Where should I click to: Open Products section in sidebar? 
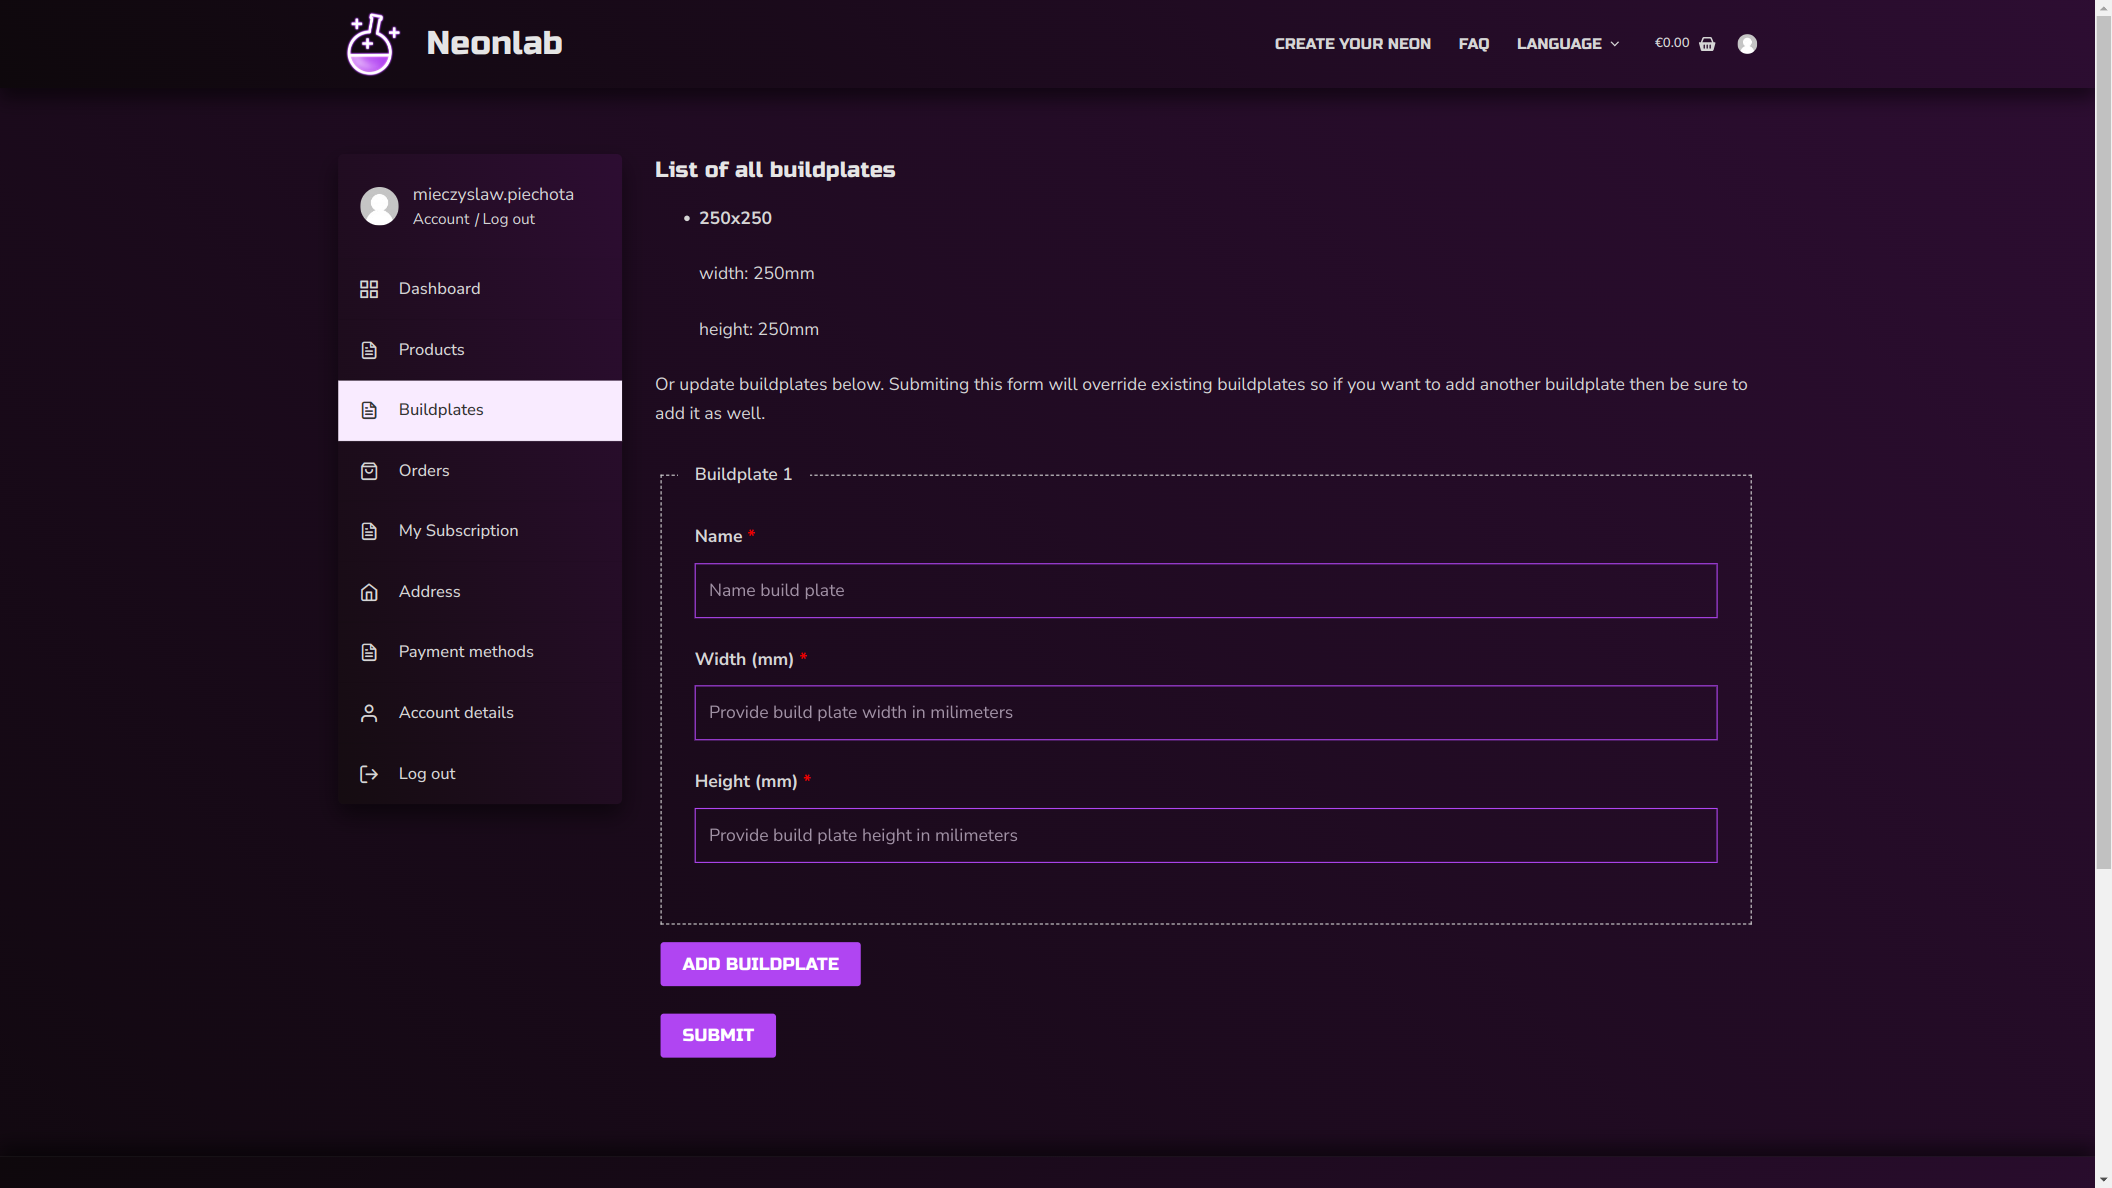point(431,350)
